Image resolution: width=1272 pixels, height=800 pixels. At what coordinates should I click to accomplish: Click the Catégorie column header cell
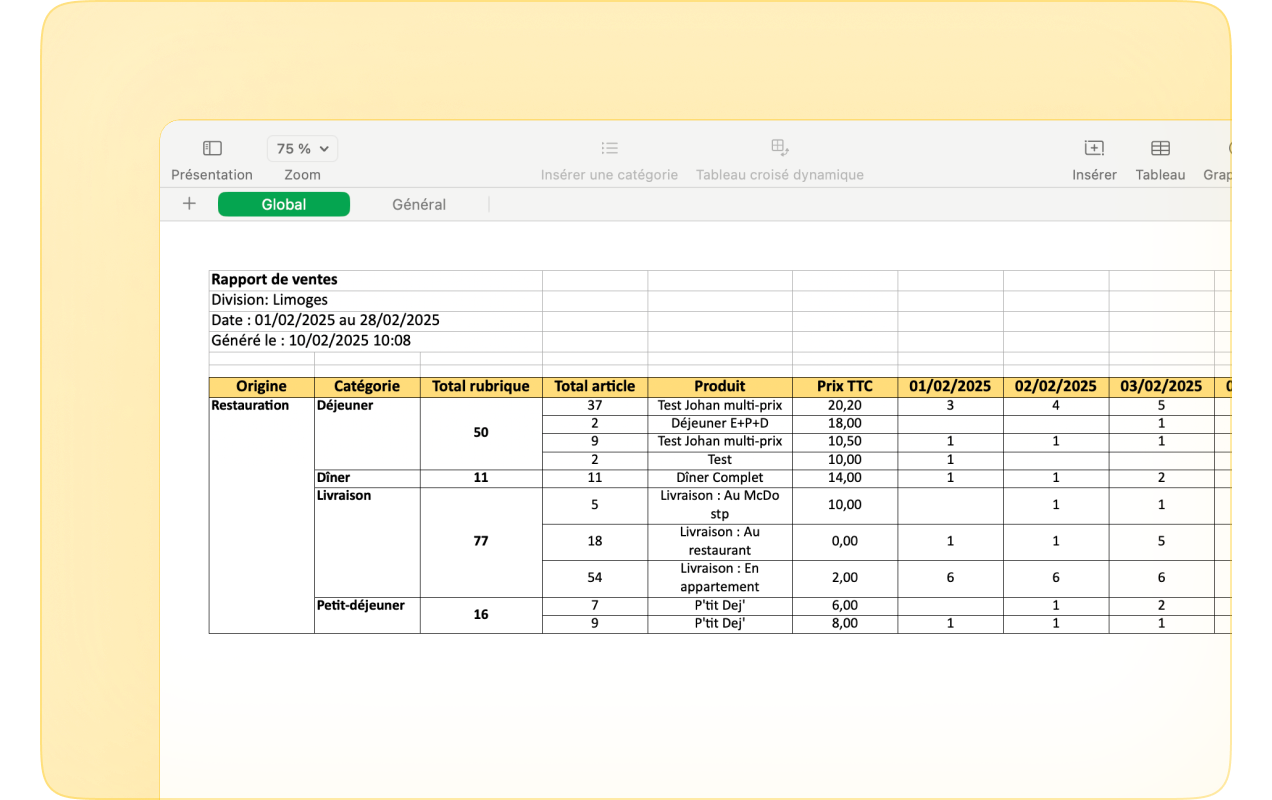[367, 386]
